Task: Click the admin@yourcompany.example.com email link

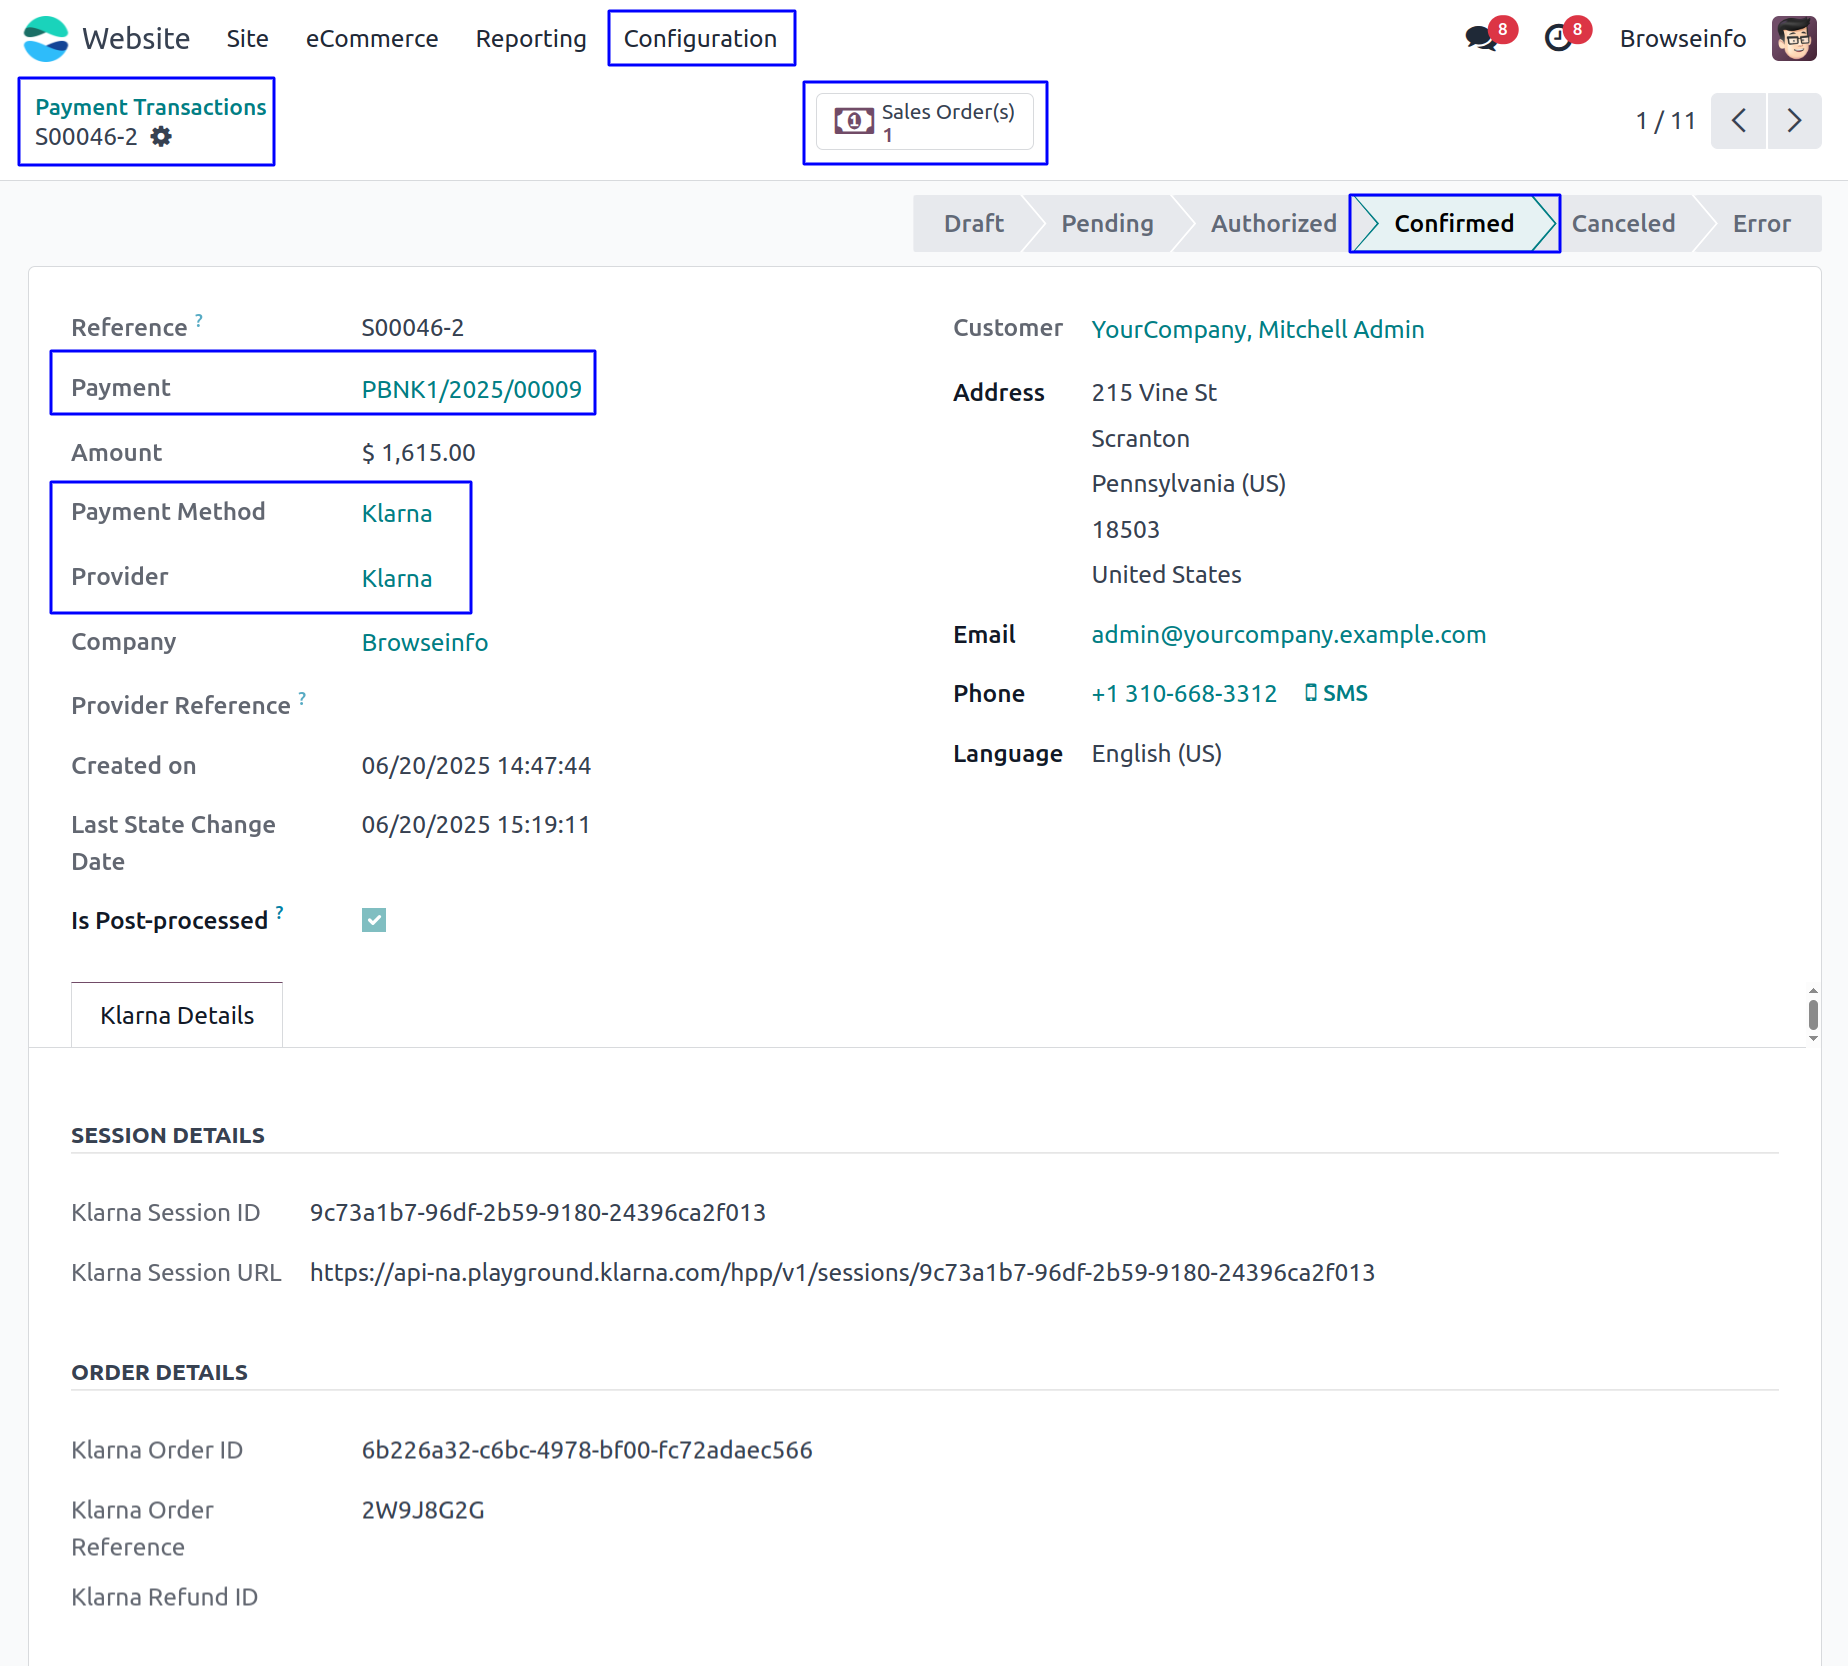Action: click(x=1289, y=634)
